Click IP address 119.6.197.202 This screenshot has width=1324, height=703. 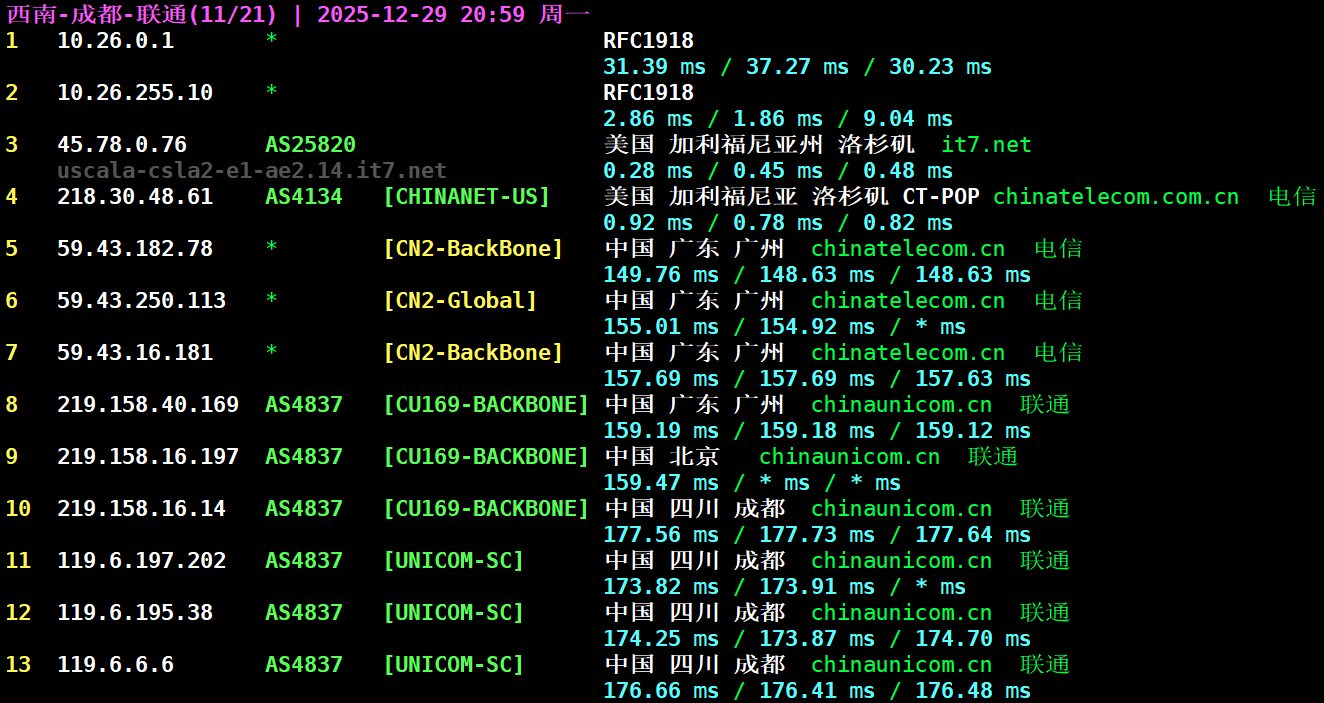point(141,561)
